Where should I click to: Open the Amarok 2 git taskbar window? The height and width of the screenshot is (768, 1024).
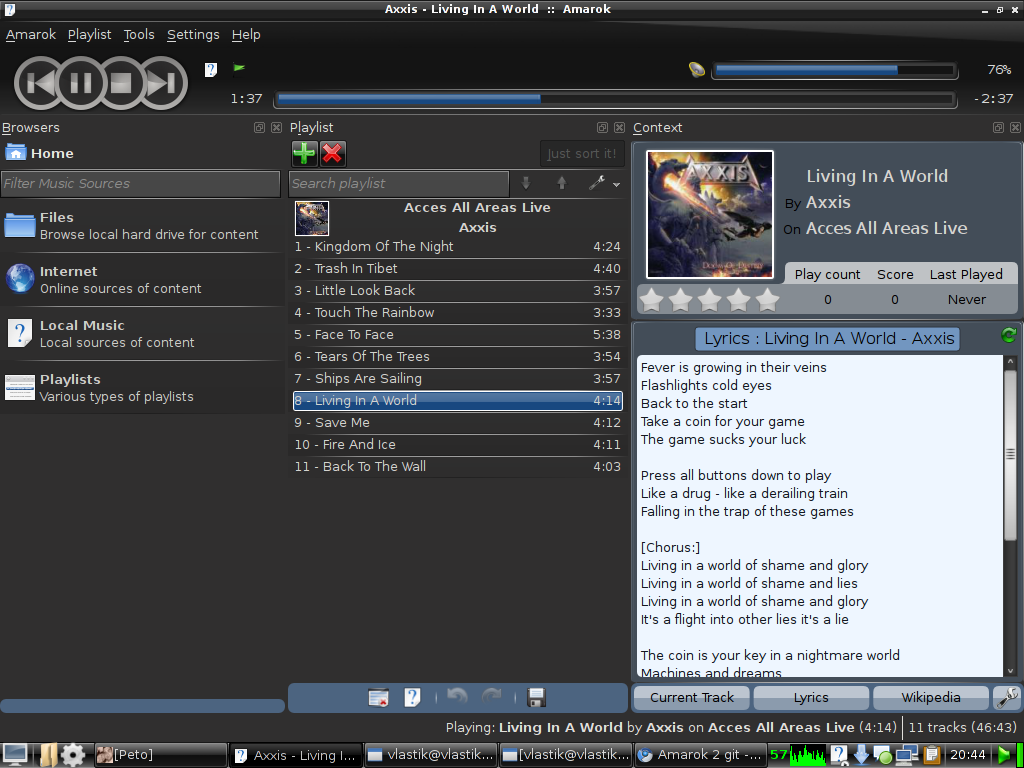point(701,755)
